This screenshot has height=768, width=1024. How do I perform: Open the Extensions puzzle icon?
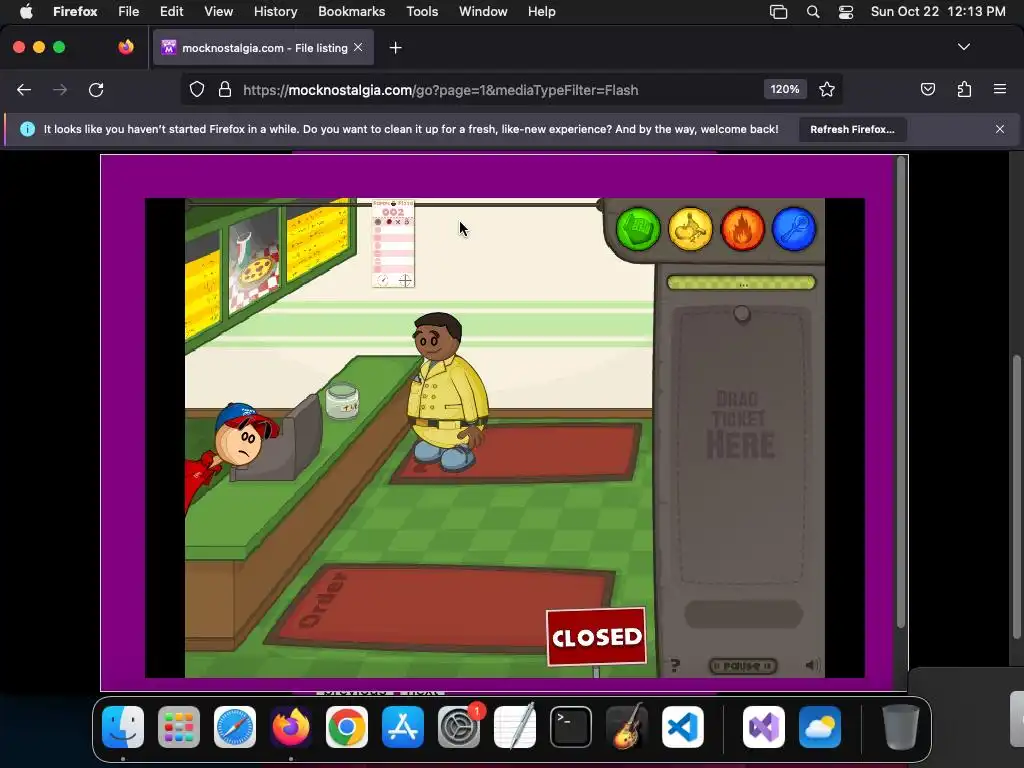(964, 89)
